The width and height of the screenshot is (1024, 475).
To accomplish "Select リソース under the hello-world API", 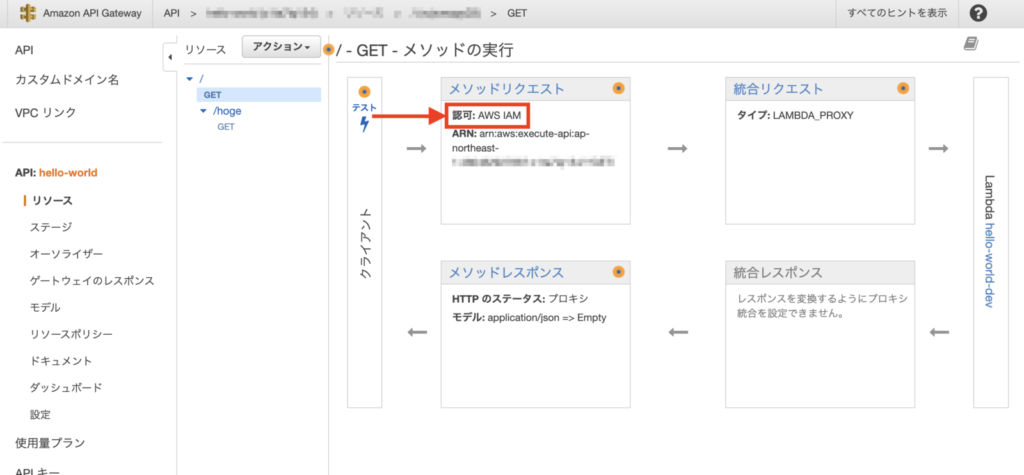I will point(52,201).
